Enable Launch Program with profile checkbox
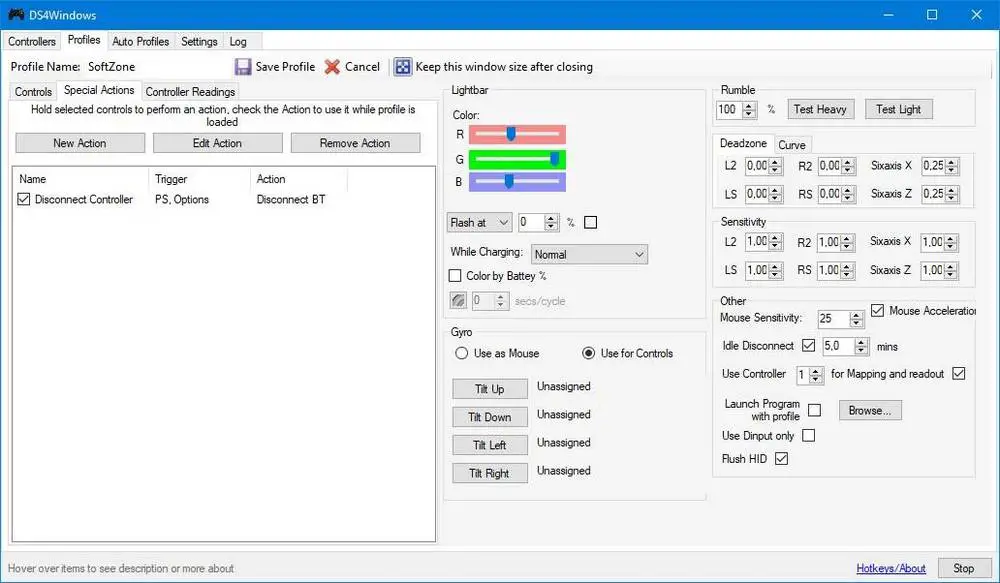 [x=814, y=410]
